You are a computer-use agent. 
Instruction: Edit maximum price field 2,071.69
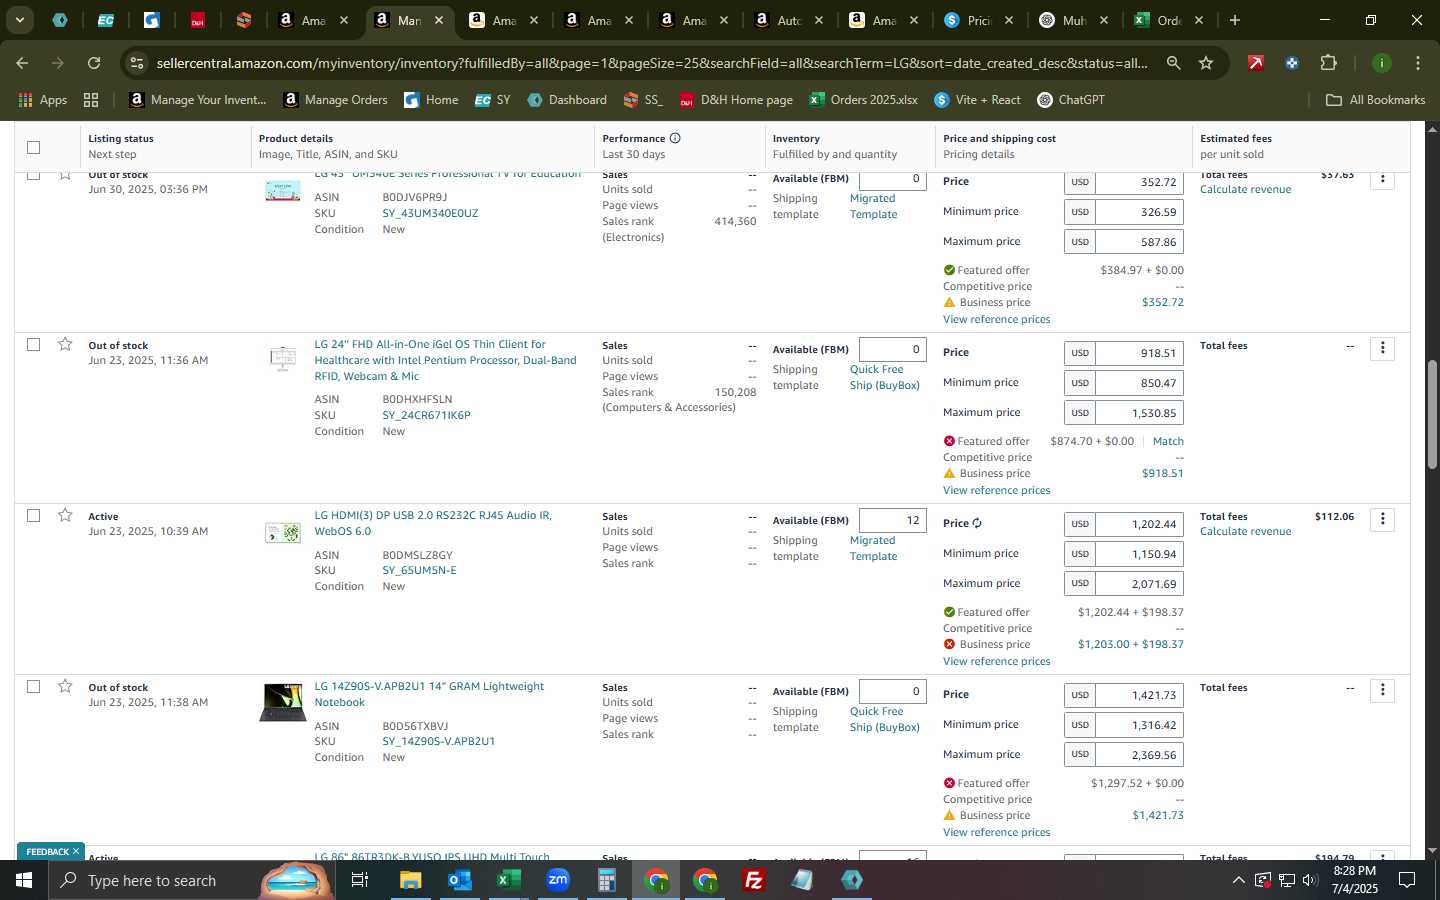[1139, 584]
